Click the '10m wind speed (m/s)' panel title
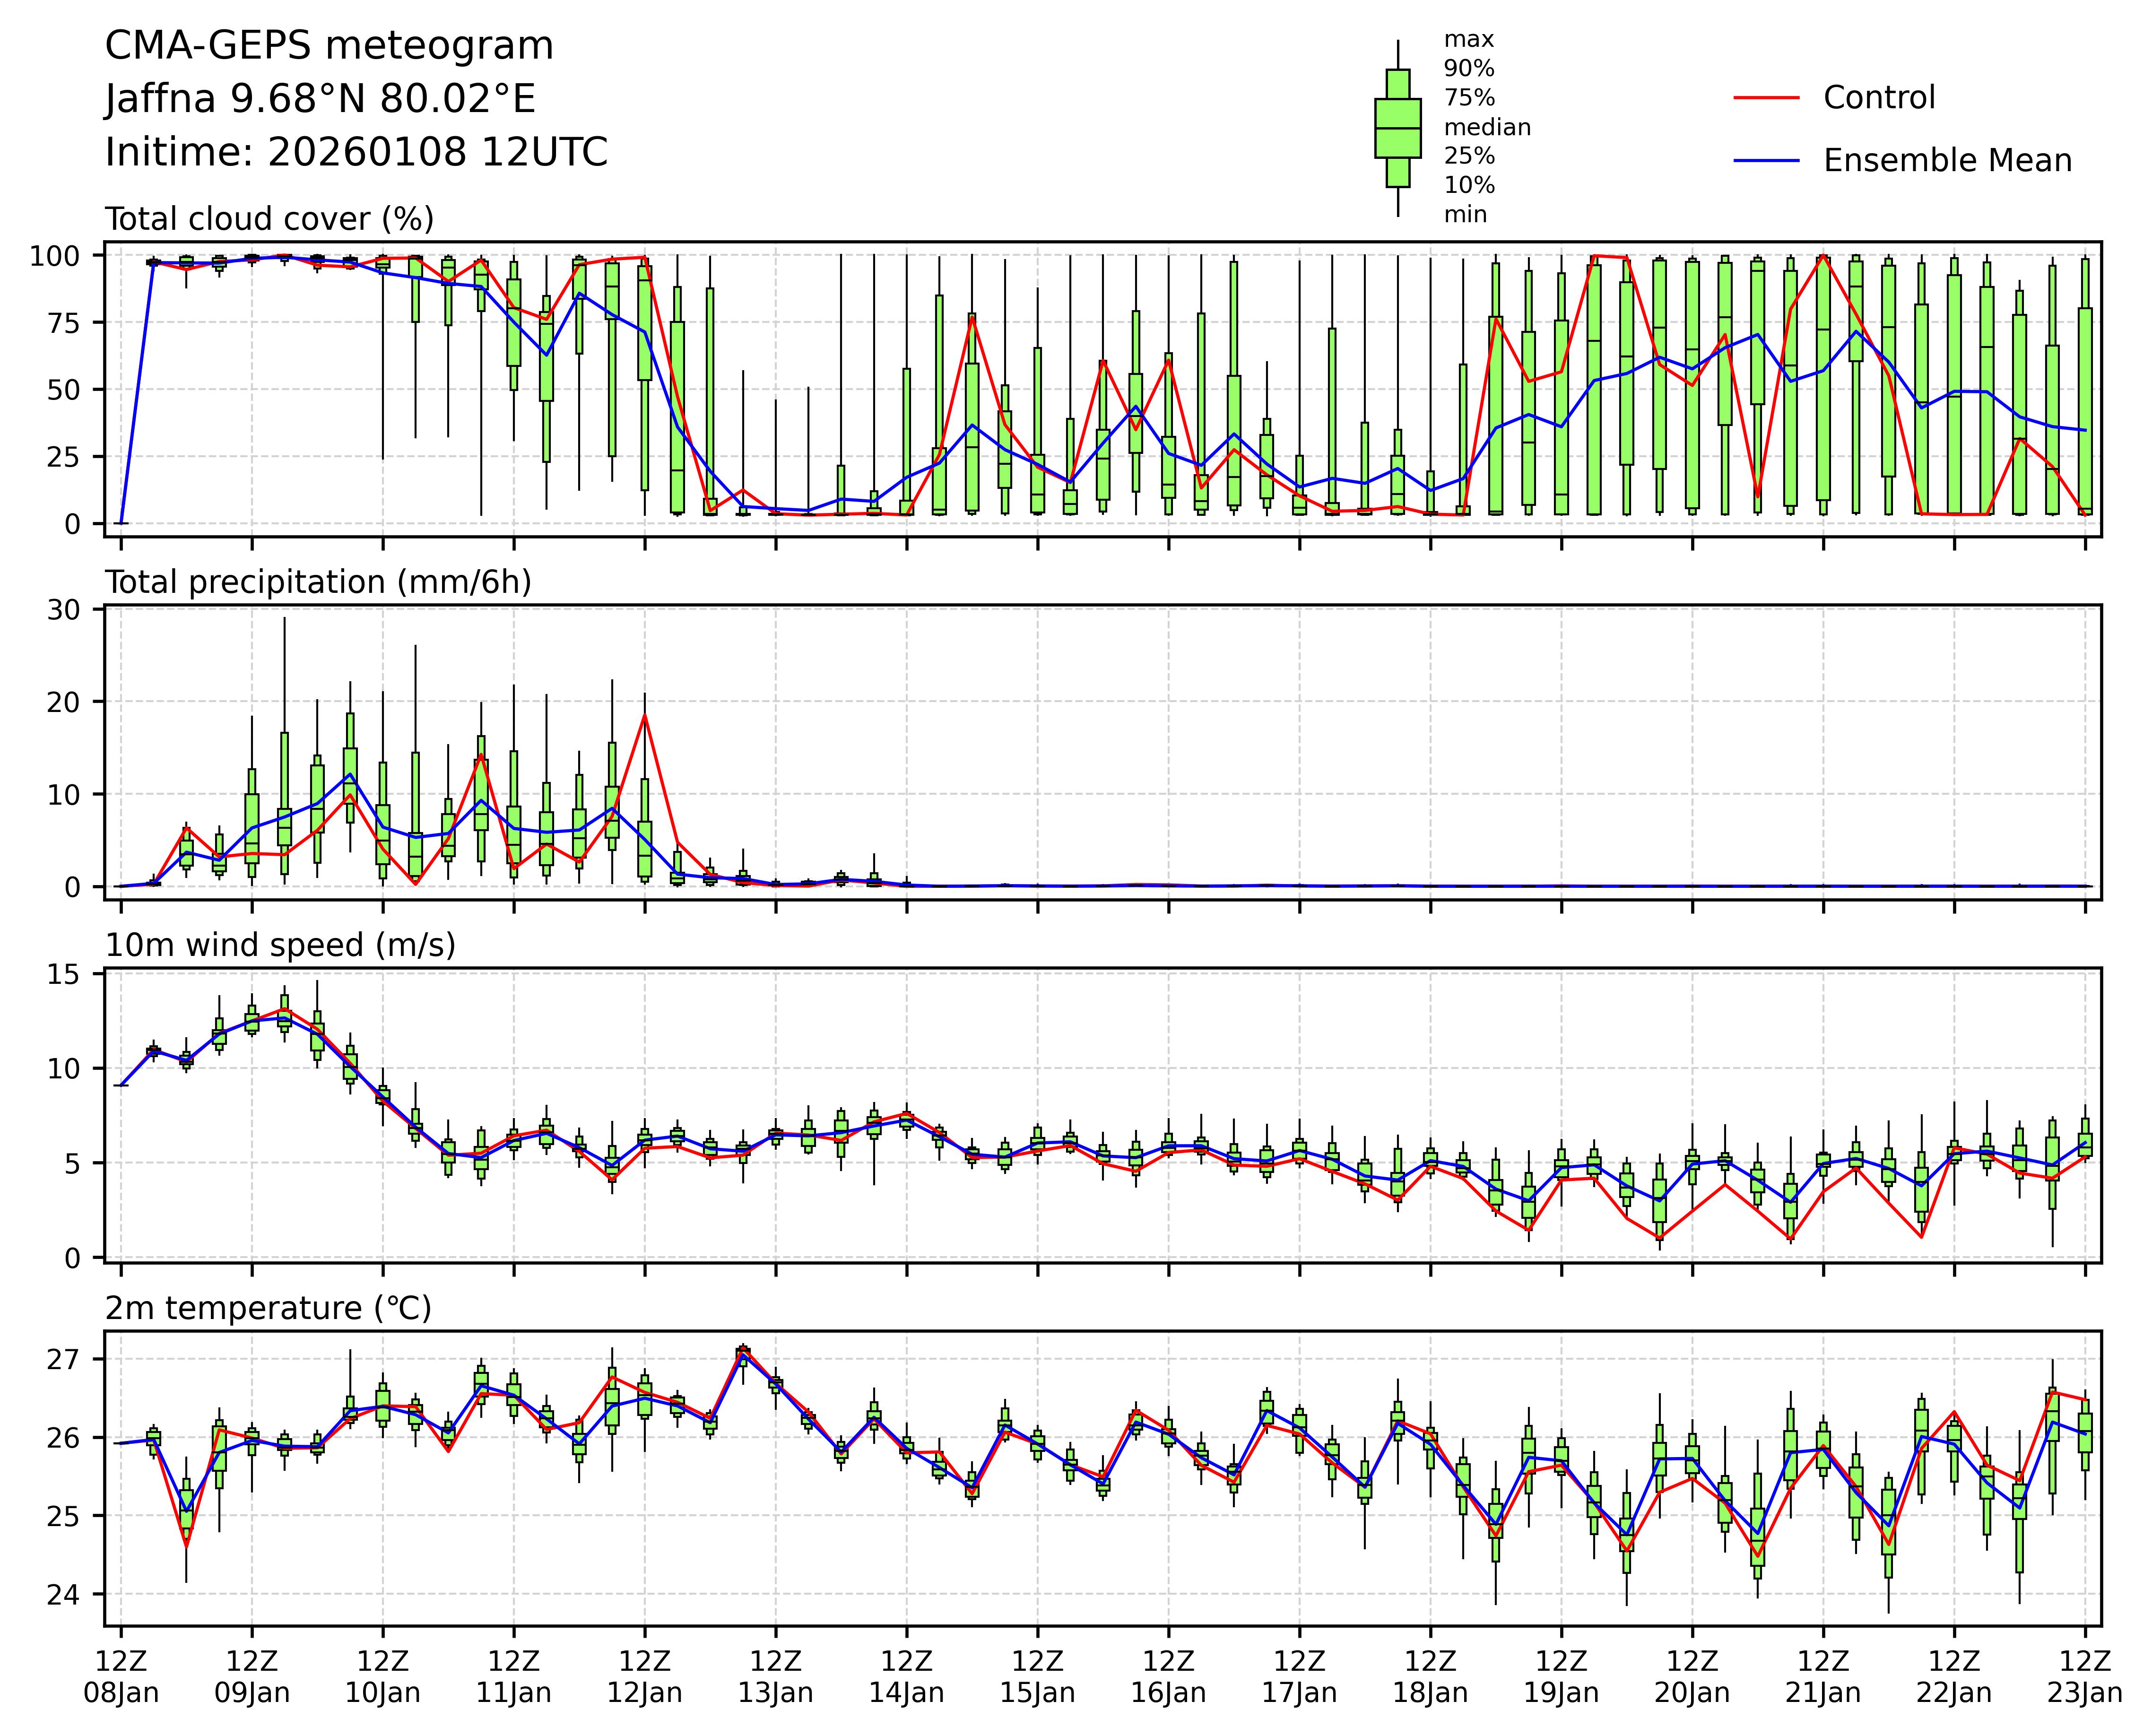 tap(280, 945)
